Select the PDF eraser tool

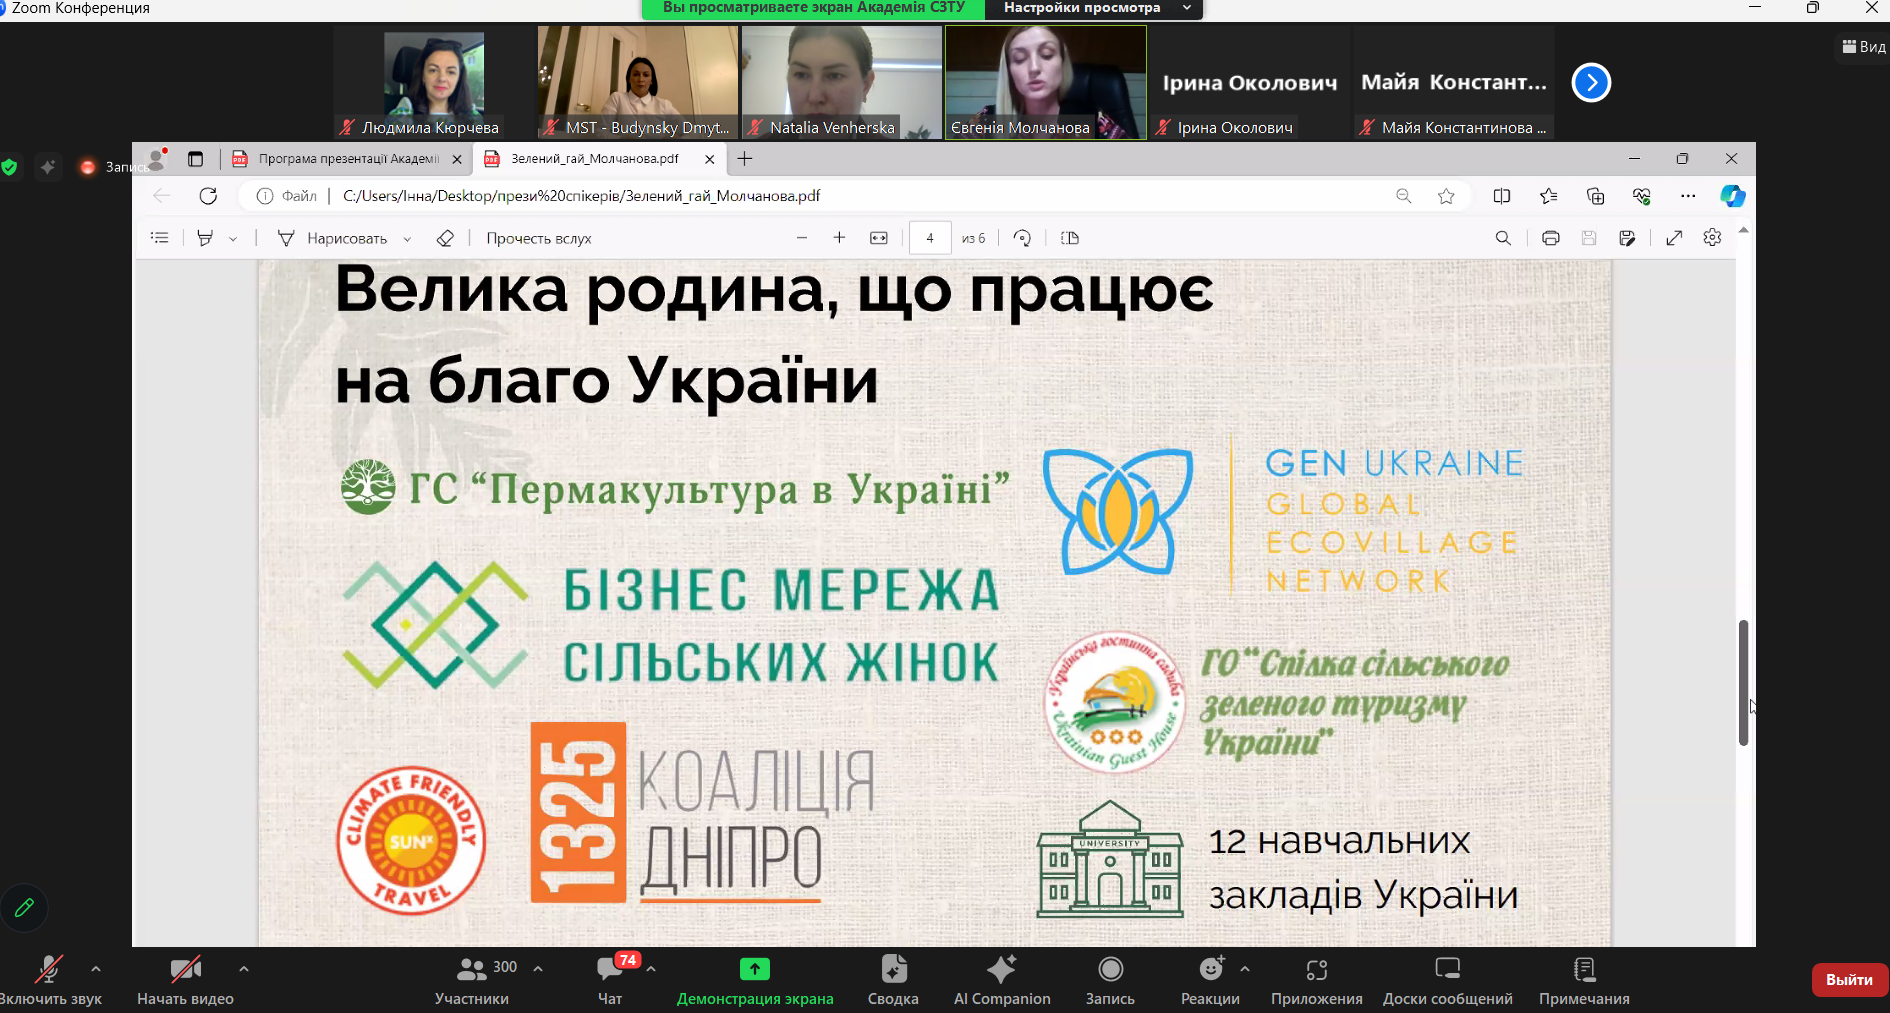(x=445, y=238)
